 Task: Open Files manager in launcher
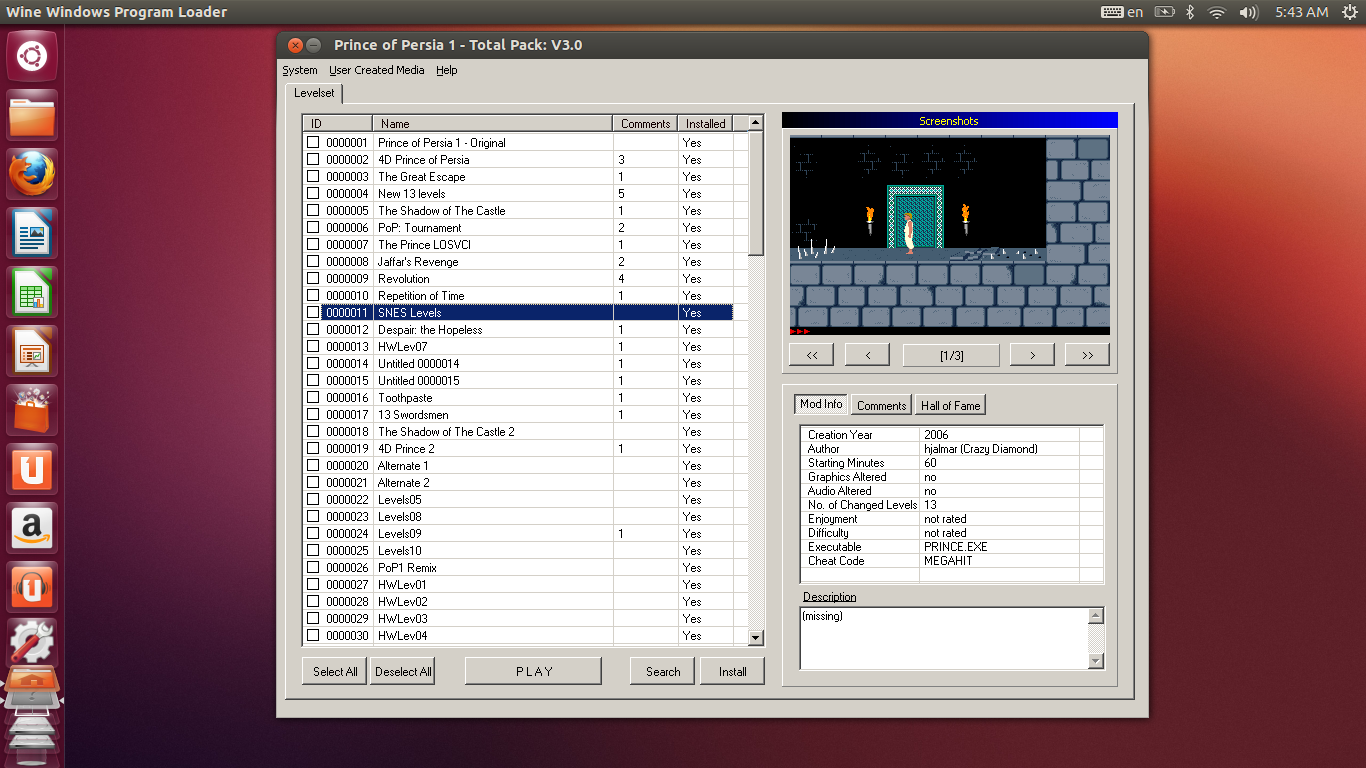click(x=32, y=115)
